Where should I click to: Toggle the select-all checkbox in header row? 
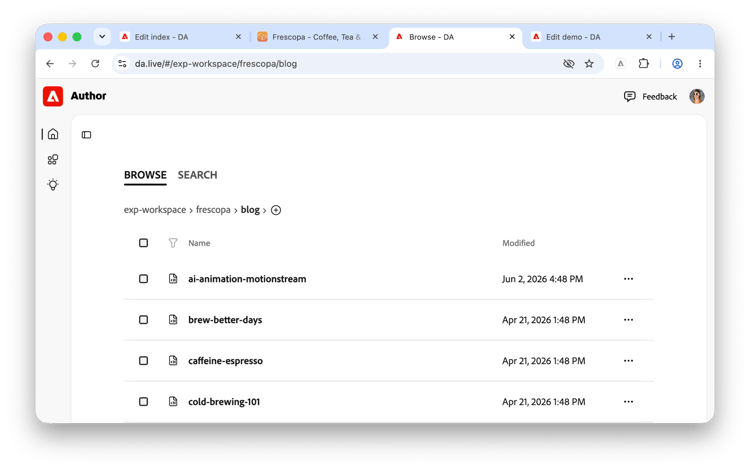143,243
